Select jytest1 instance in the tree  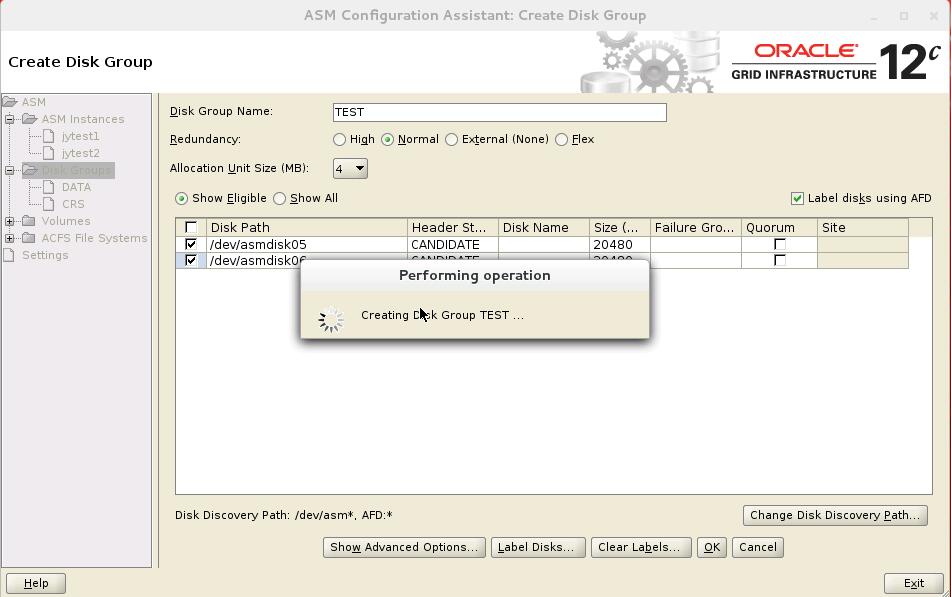(x=80, y=136)
